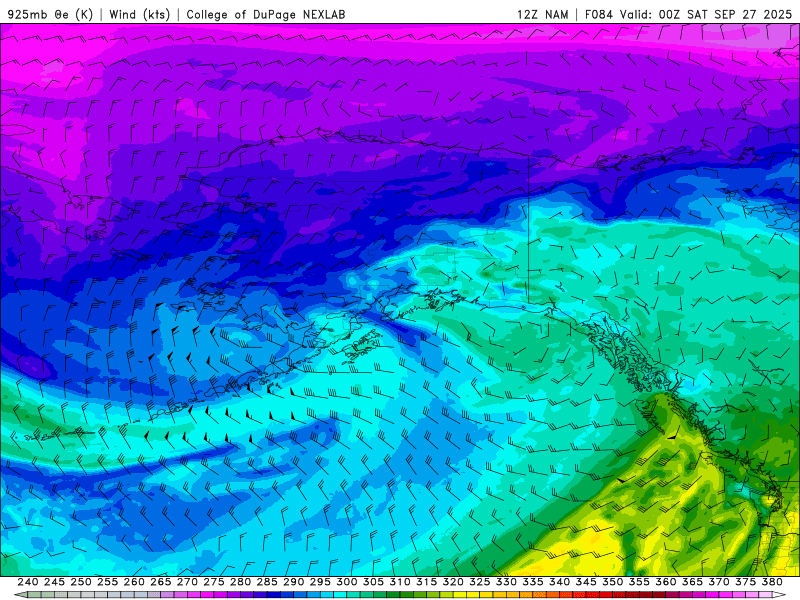Viewport: 800px width, 600px height.
Task: Click the 'Valid: 00Z SAT SEP 27 2025' text
Action: (x=706, y=14)
